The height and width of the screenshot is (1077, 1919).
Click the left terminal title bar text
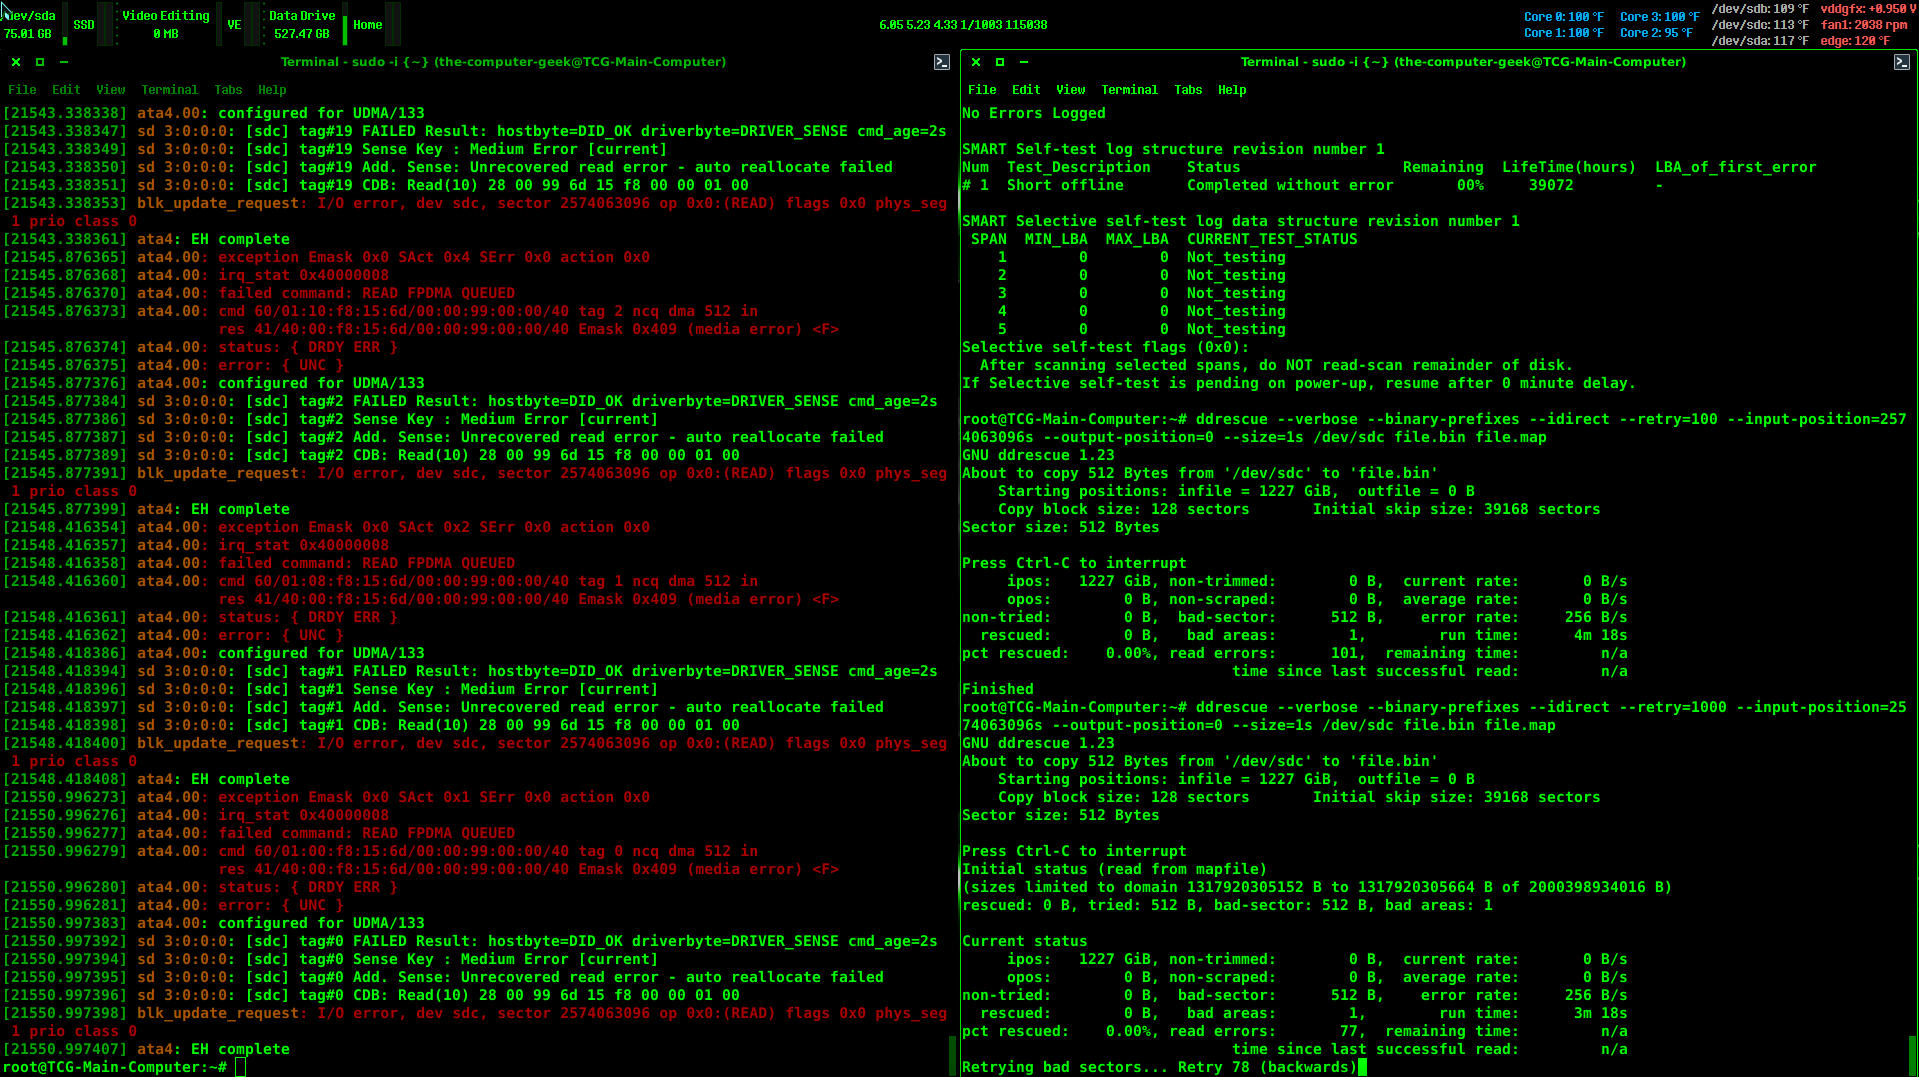(503, 62)
